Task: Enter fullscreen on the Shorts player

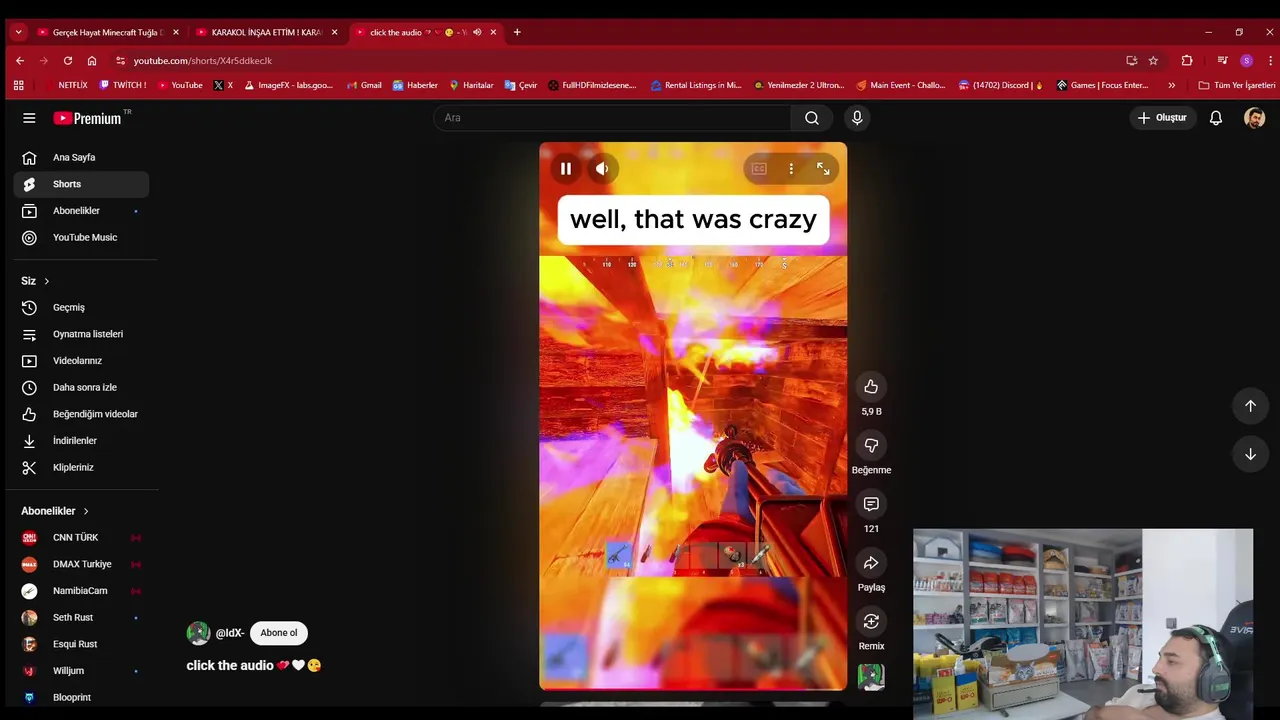Action: click(x=823, y=169)
